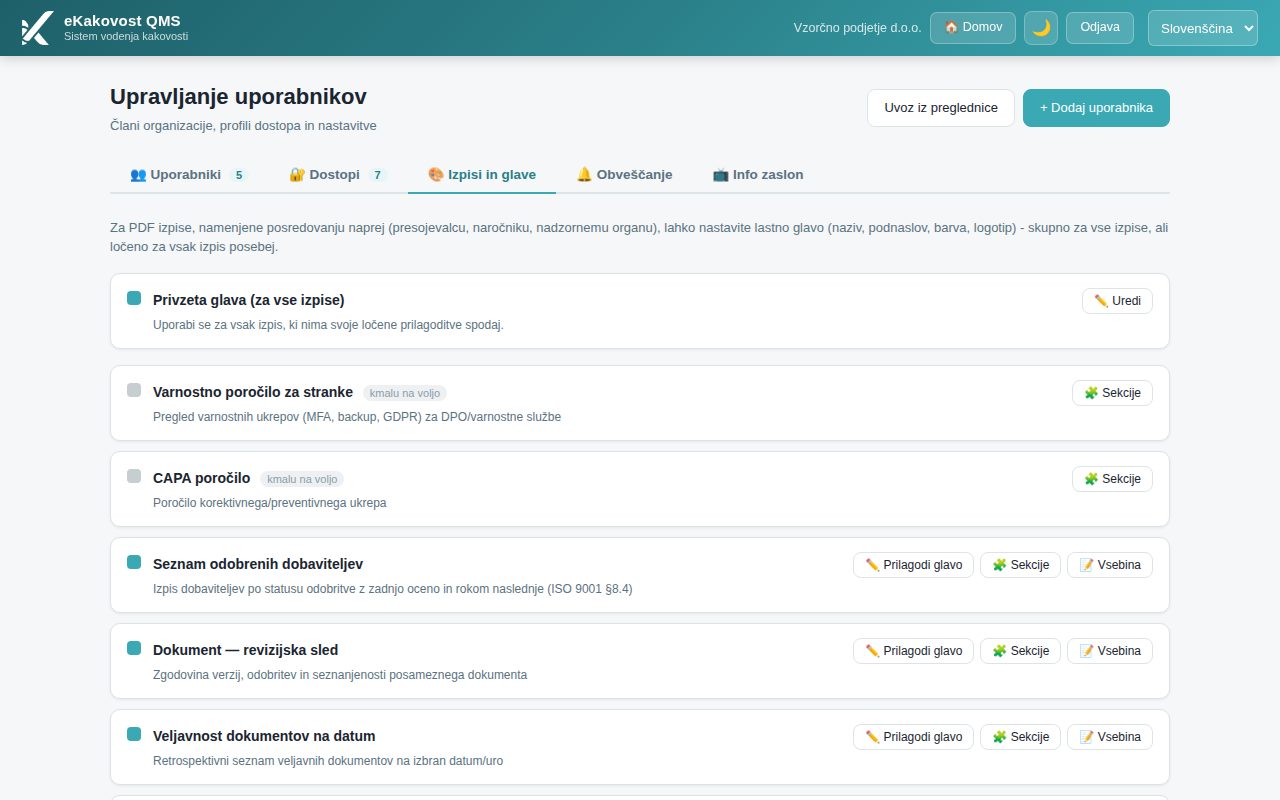The height and width of the screenshot is (800, 1280).
Task: Click teal color square of Privzeta glava
Action: coord(134,298)
